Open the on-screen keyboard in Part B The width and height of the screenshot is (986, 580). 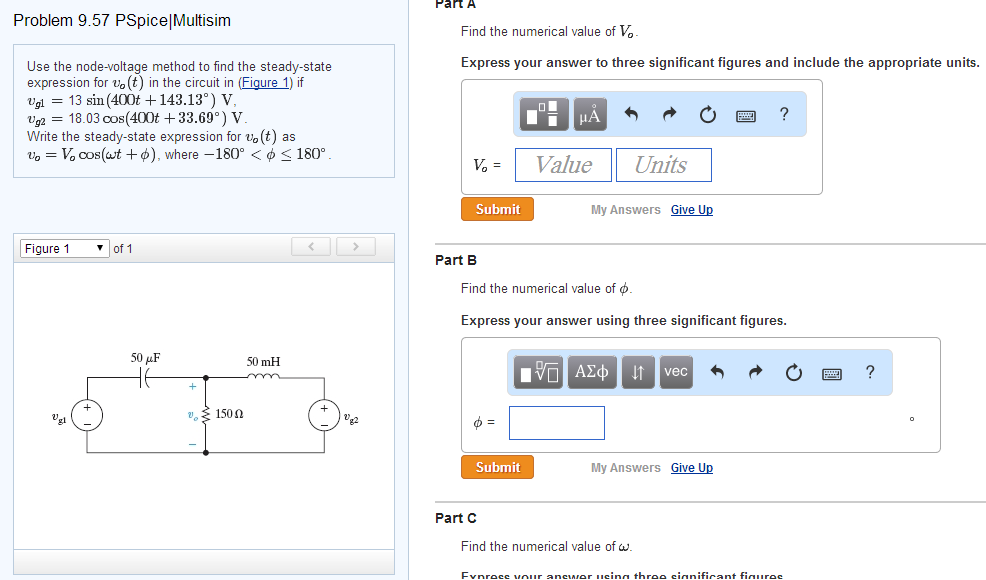click(831, 371)
